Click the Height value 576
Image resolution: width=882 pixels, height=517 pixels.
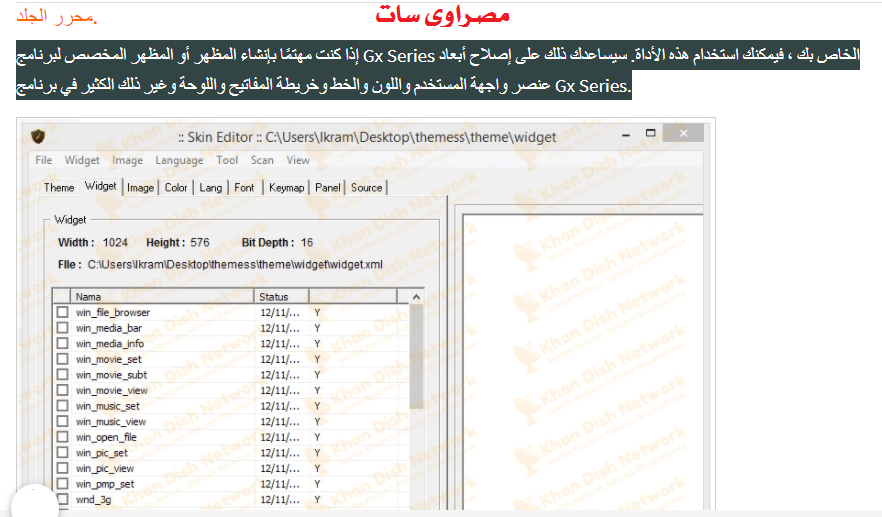click(200, 242)
